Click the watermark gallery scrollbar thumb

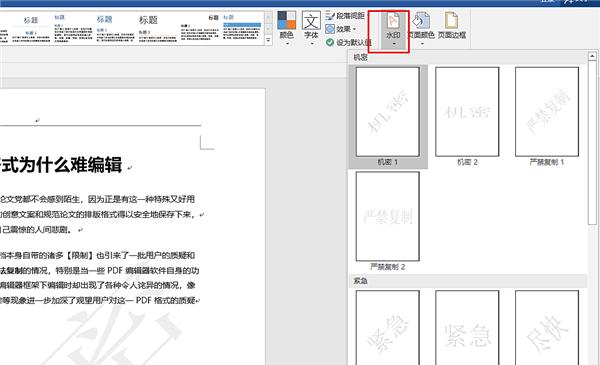pos(592,142)
